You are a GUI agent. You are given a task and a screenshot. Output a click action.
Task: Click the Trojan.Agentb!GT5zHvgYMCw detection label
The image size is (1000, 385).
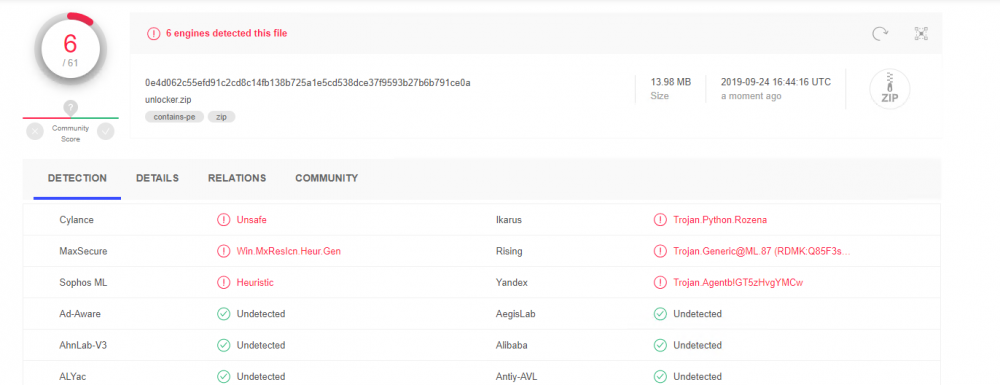click(738, 282)
